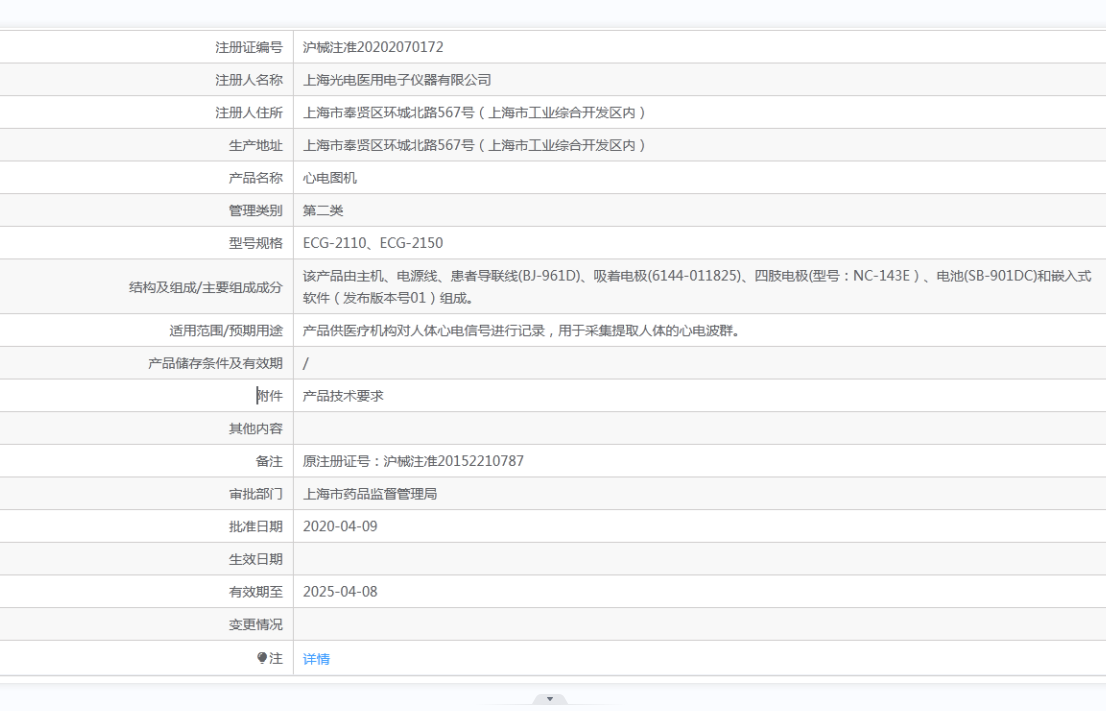Click the 生效日期 label
The height and width of the screenshot is (711, 1106).
click(255, 559)
